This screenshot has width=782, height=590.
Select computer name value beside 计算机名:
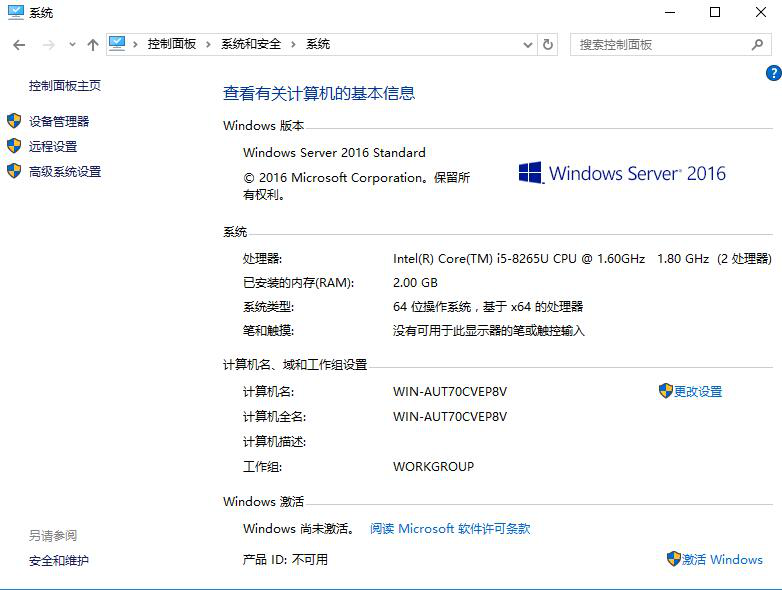pos(450,392)
